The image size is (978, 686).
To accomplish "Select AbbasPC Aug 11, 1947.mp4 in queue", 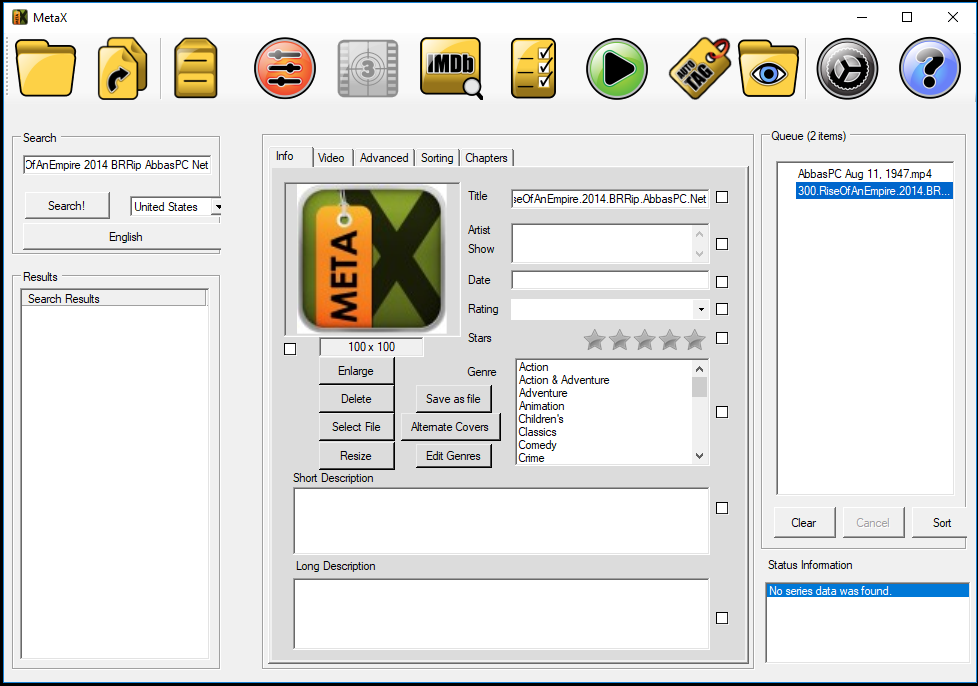I will point(864,173).
